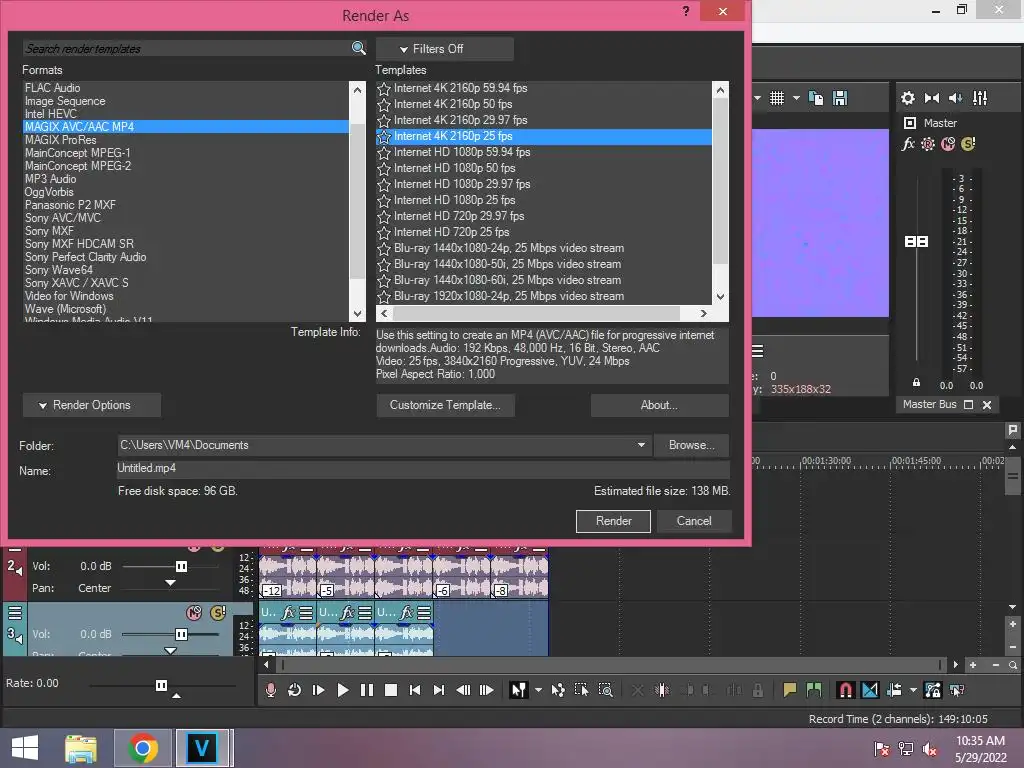Toggle favorite star for Internet HD 1080p 59.94 fps
The image size is (1024, 768).
click(x=384, y=152)
